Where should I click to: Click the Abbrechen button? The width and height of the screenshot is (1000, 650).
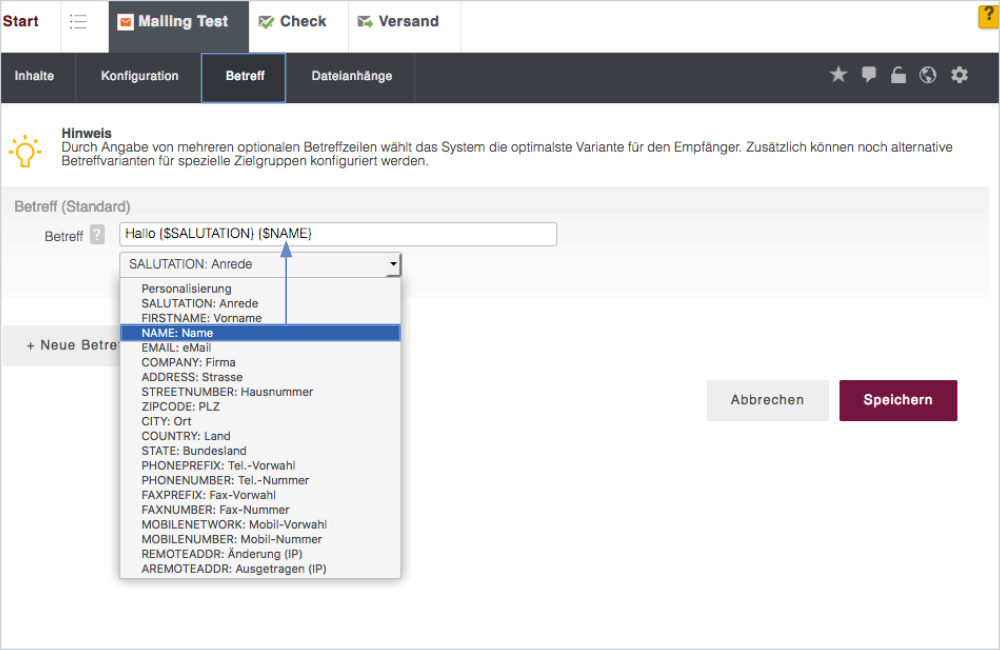[x=767, y=400]
